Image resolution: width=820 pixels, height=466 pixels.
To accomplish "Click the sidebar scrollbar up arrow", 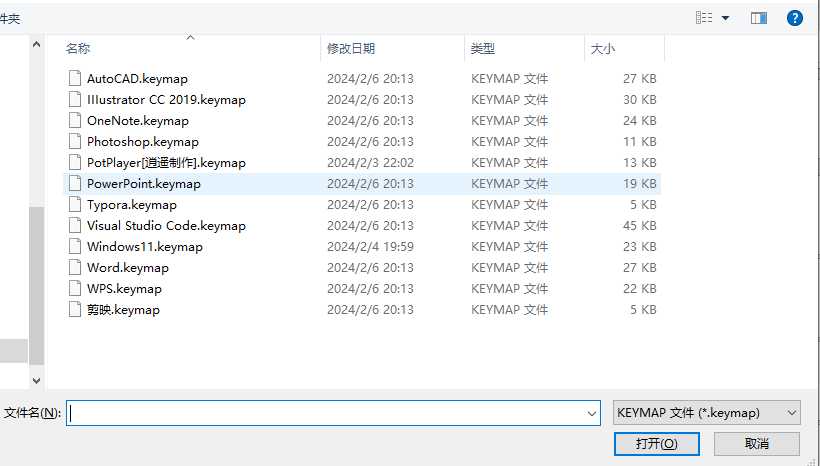I will coord(36,44).
